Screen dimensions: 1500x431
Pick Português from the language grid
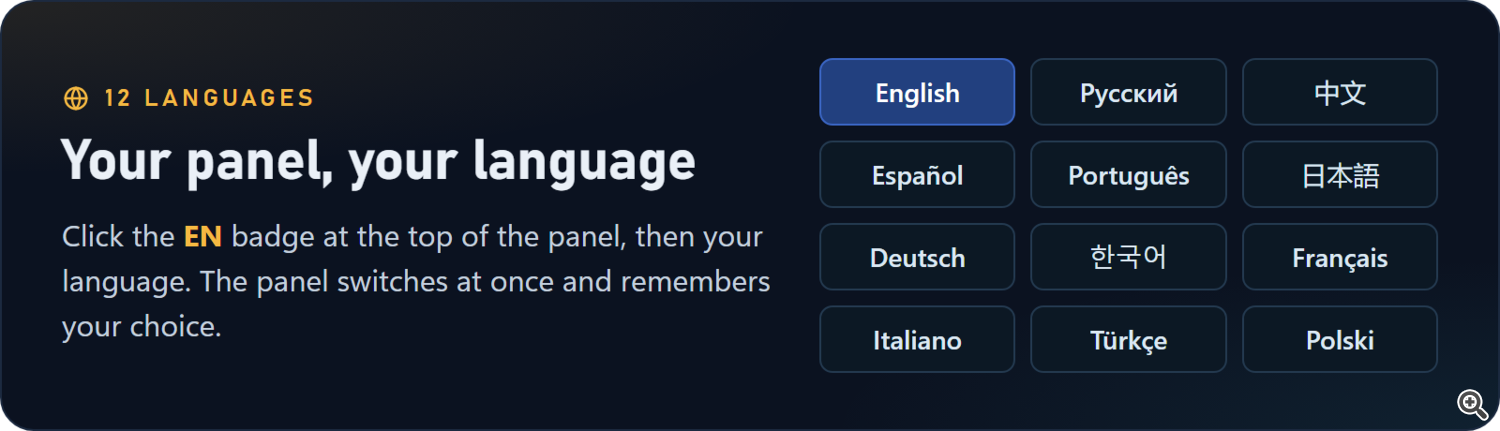(1128, 175)
